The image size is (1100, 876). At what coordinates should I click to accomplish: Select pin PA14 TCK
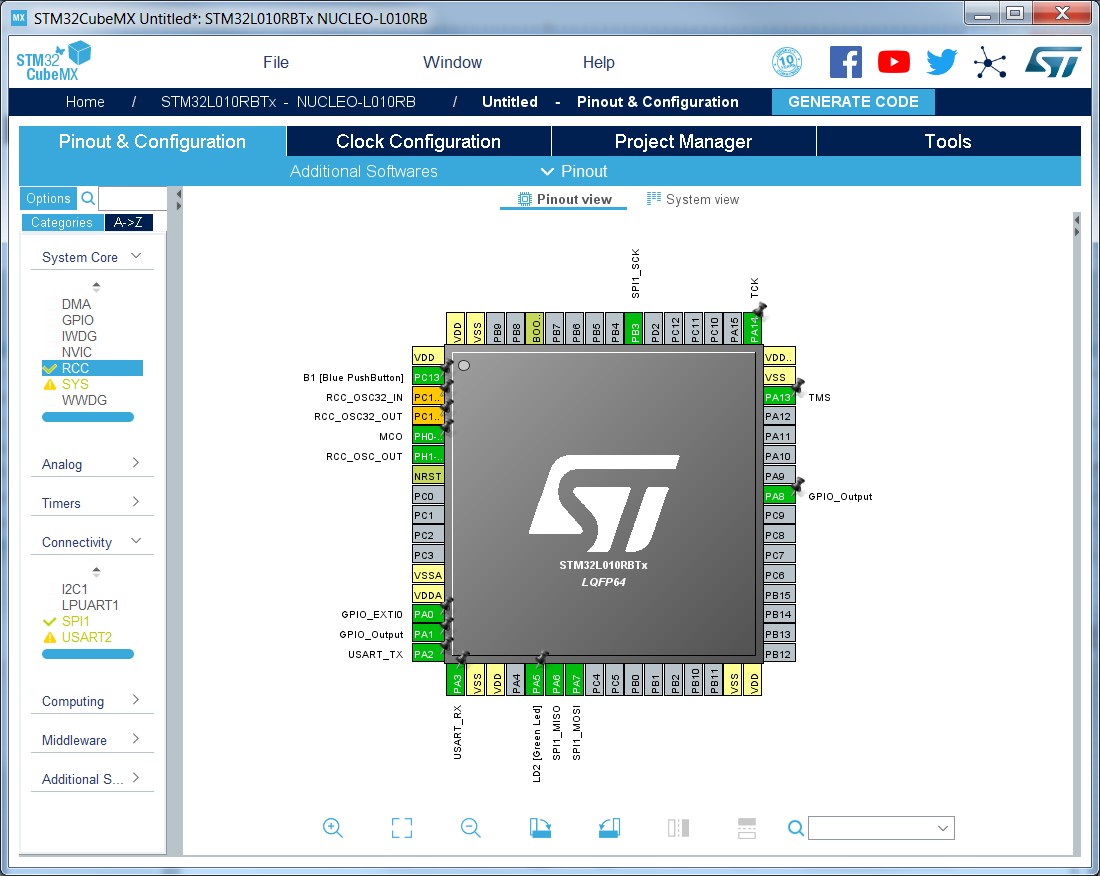tap(753, 328)
